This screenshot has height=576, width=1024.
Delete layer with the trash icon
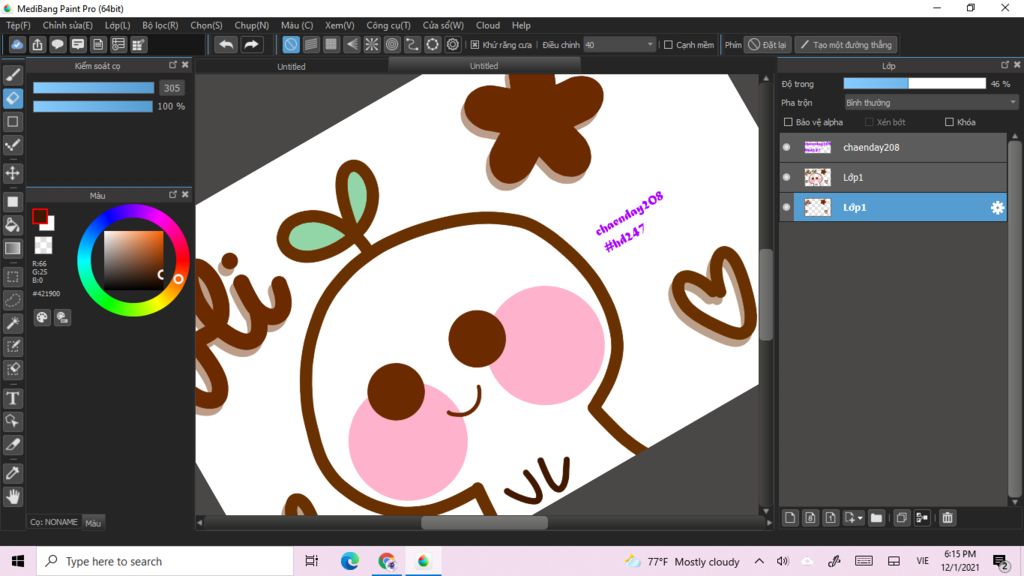(948, 518)
